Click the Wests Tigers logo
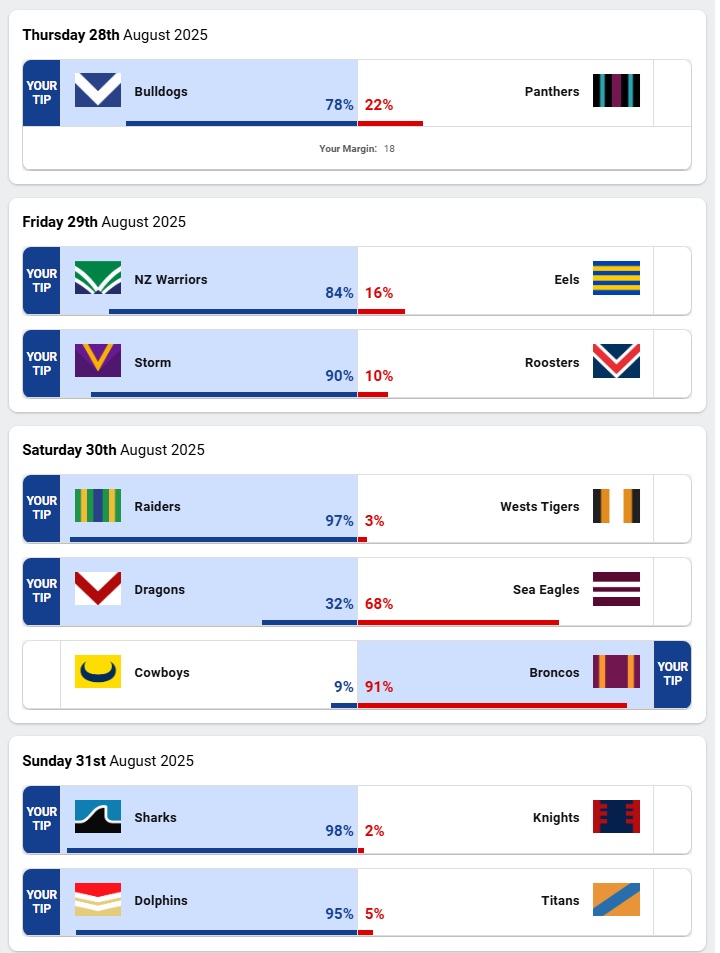Viewport: 720px width, 953px height. [616, 505]
